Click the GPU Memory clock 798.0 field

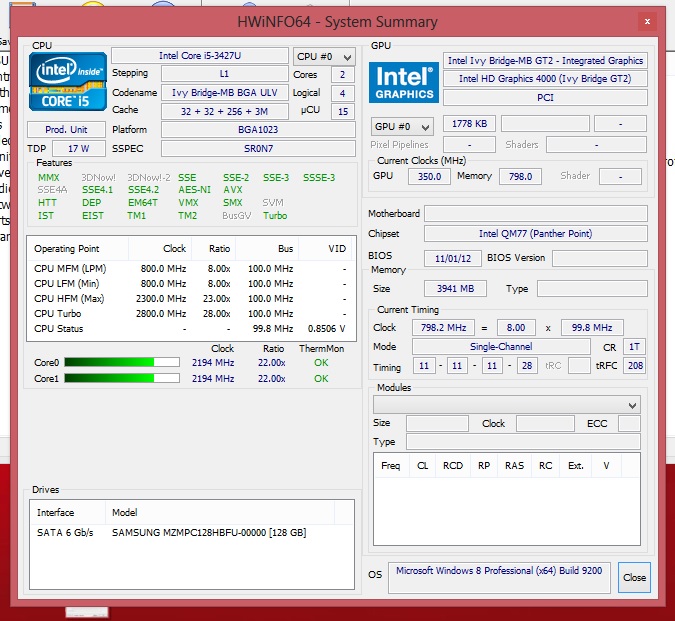pos(520,176)
